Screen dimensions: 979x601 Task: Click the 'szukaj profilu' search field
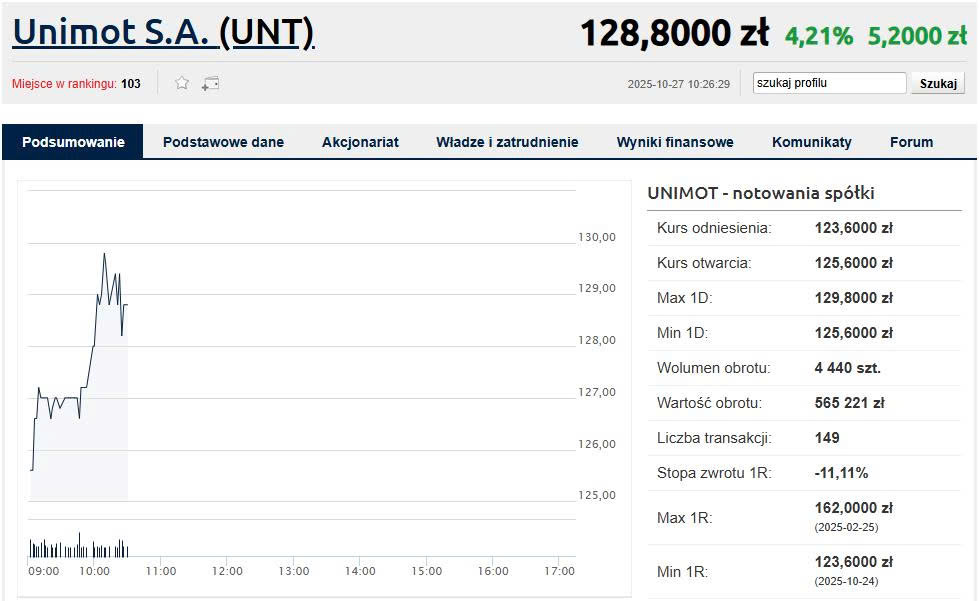829,83
